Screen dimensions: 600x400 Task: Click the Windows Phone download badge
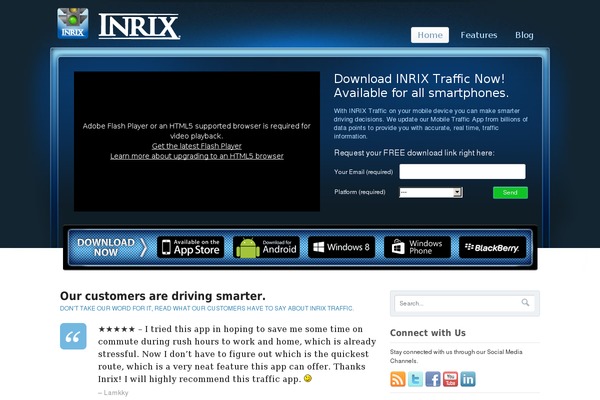[417, 247]
